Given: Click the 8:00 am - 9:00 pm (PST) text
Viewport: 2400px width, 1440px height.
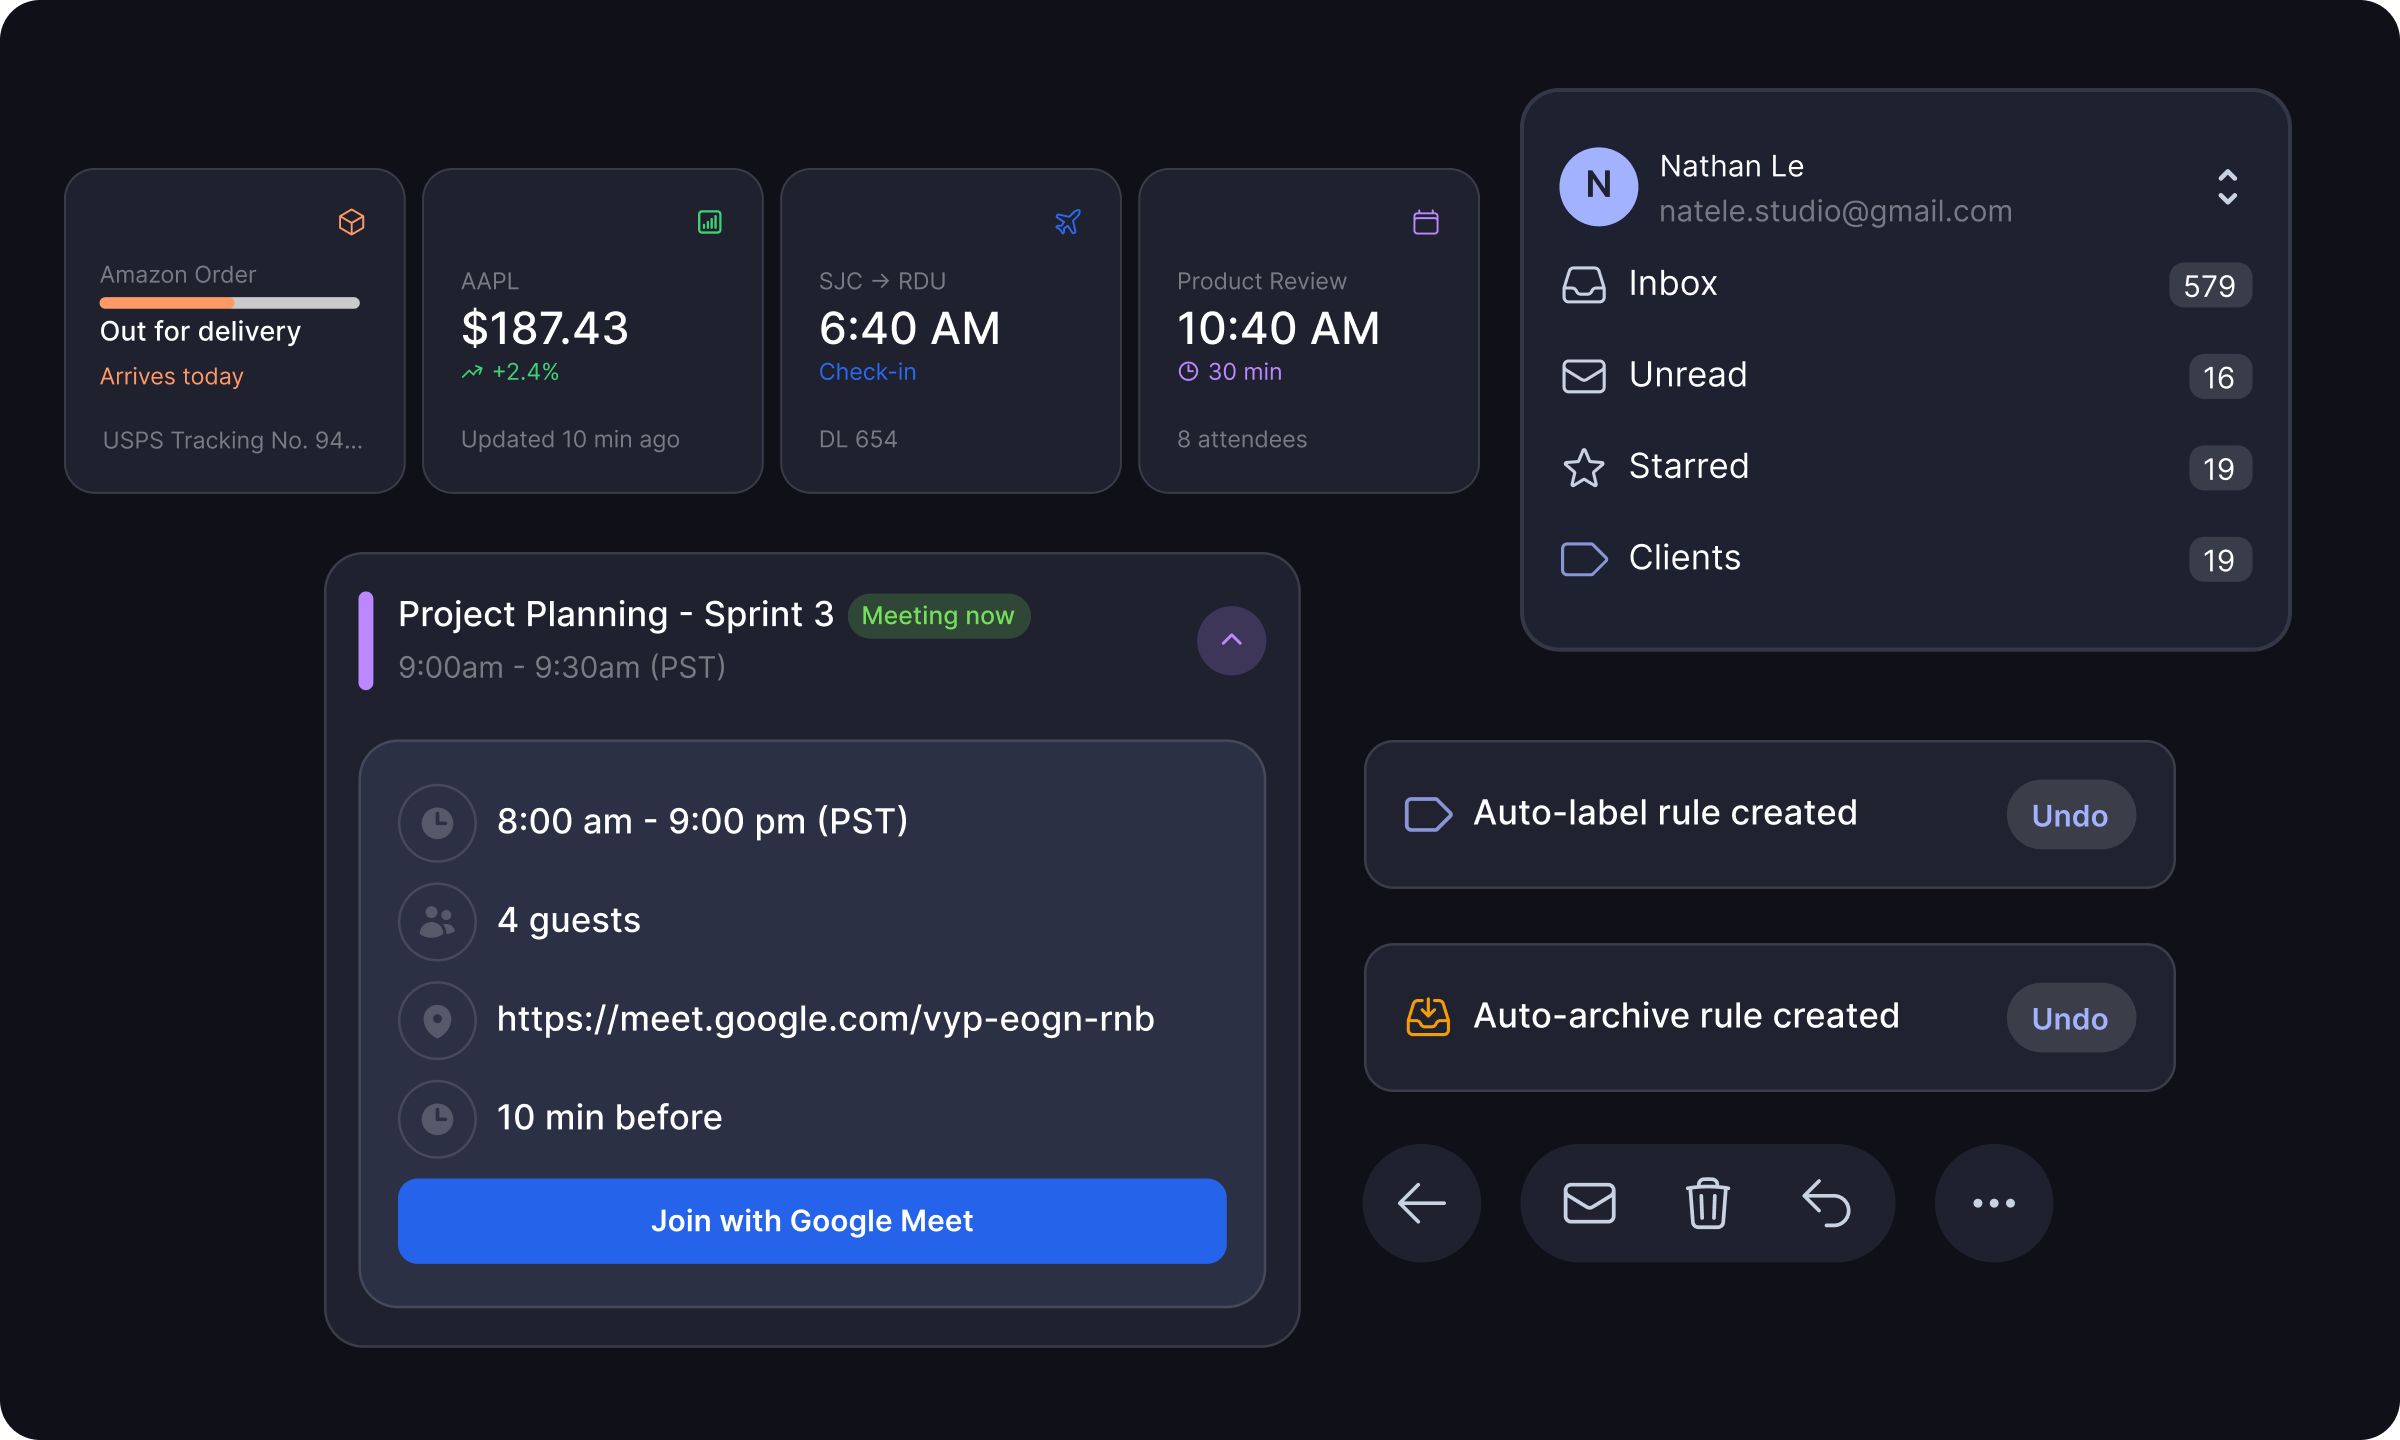Looking at the screenshot, I should [x=702, y=821].
